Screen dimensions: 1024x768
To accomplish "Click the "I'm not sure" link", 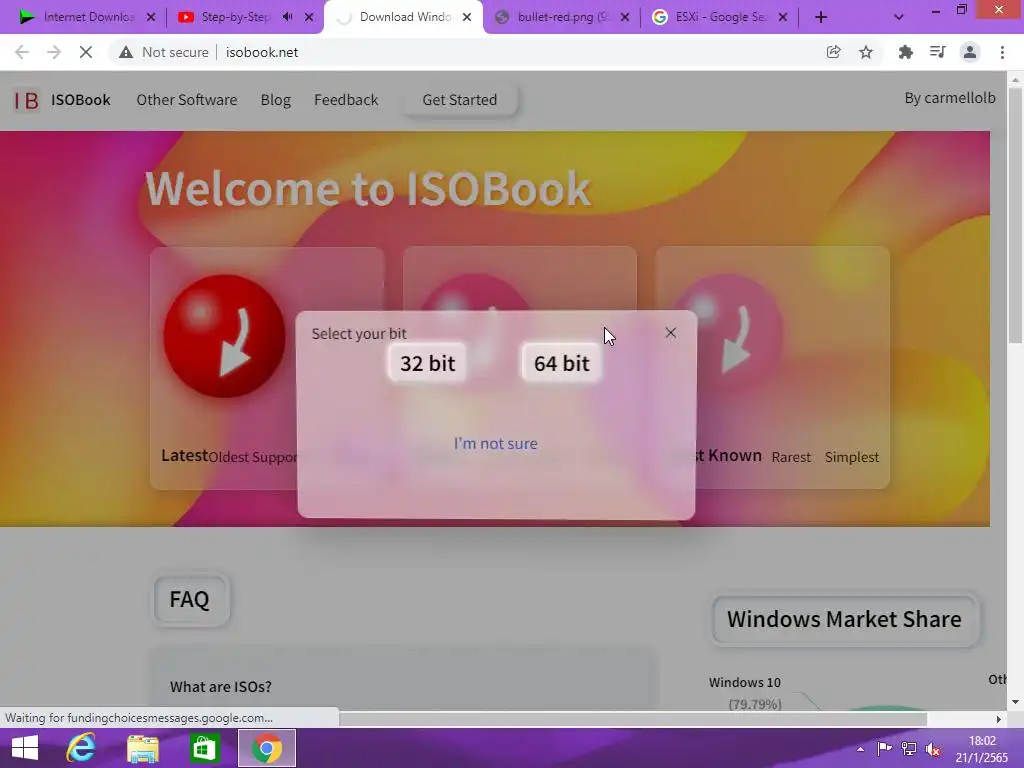I will click(x=496, y=443).
